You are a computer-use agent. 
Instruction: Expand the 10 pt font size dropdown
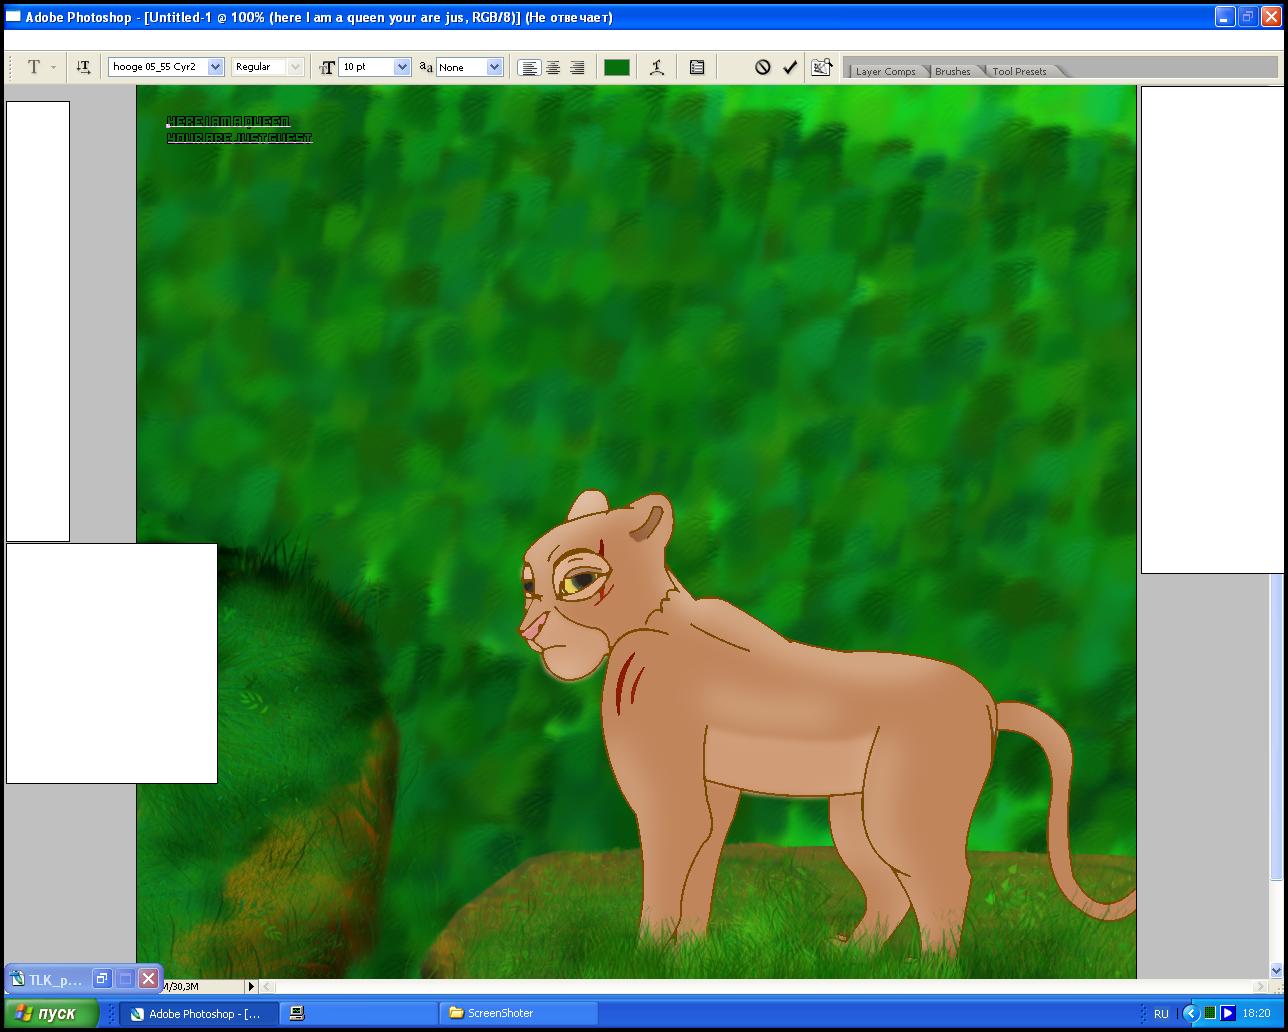coord(402,67)
